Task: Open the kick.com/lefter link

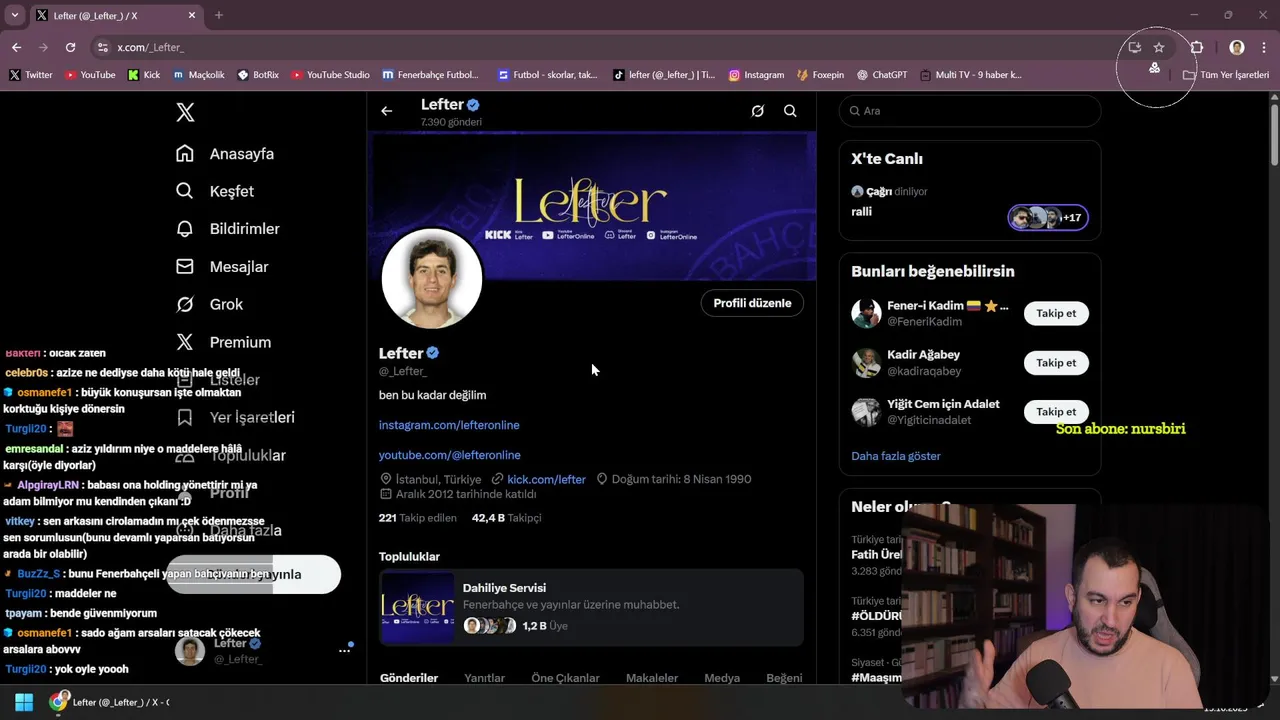Action: pyautogui.click(x=546, y=479)
